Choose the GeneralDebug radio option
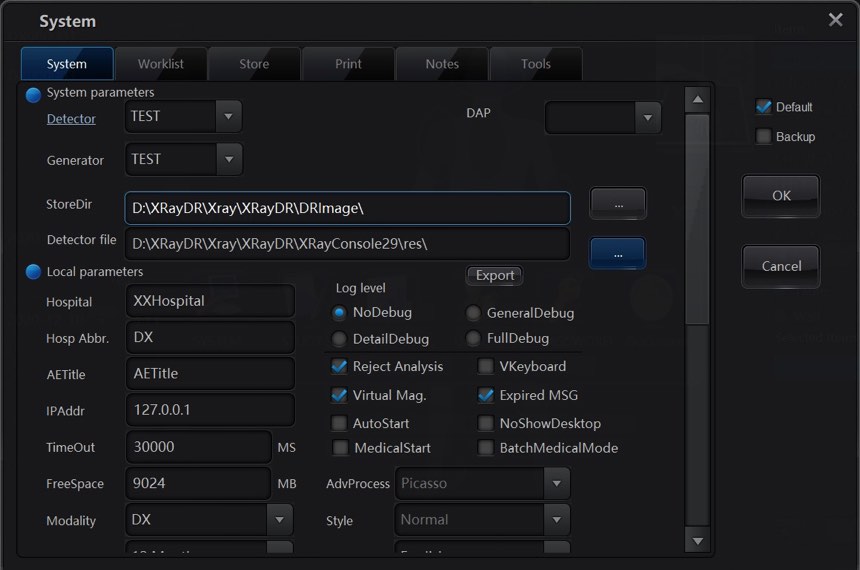The image size is (860, 570). [474, 313]
